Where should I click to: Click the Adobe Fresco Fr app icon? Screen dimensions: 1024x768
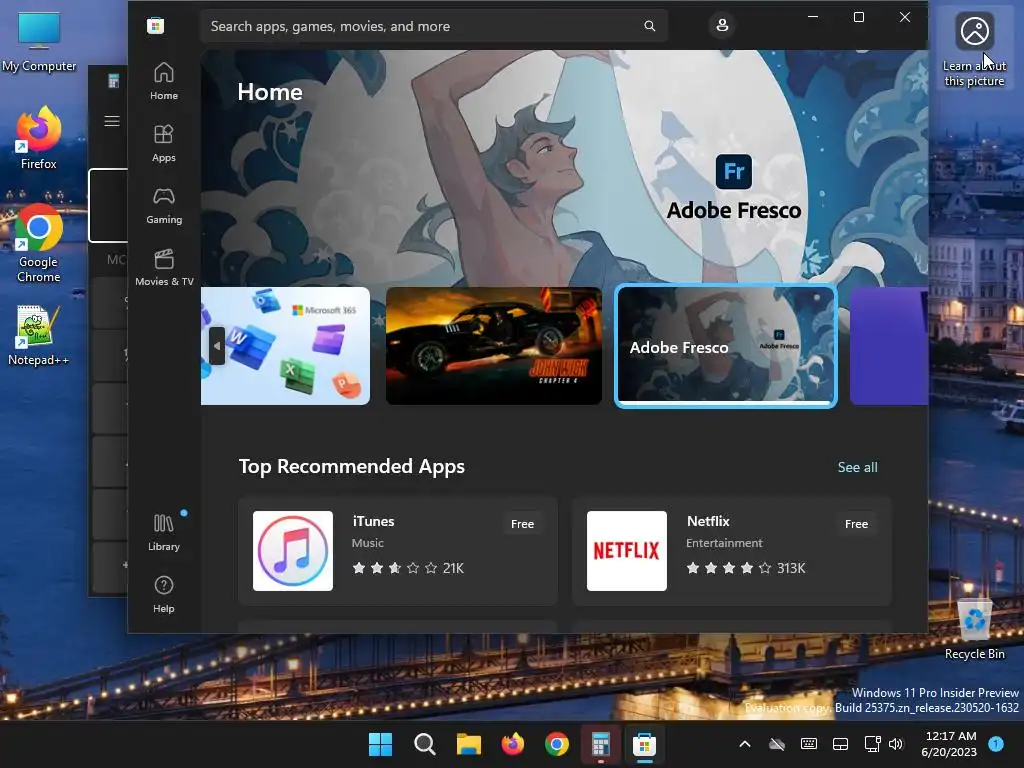733,172
